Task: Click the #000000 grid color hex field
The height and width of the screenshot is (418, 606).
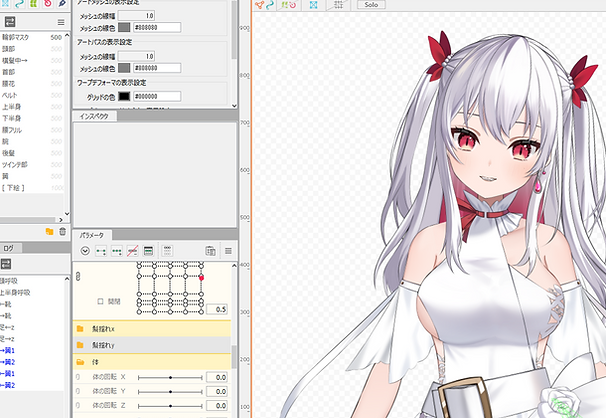Action: coord(157,96)
